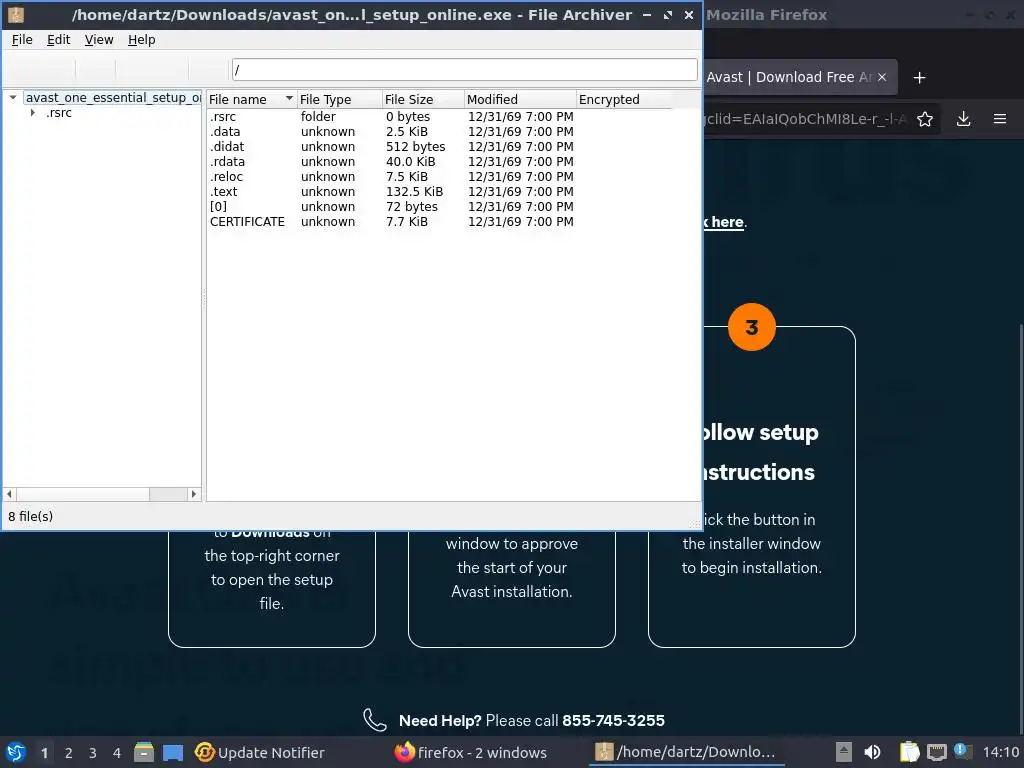Open a new Firefox tab

pos(920,78)
